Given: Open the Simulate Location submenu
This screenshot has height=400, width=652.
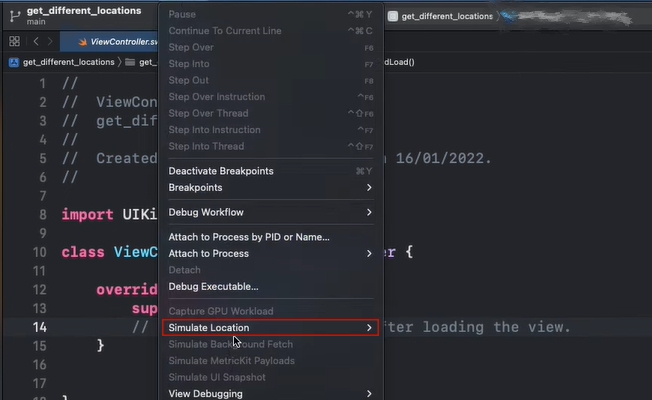Looking at the screenshot, I should (270, 328).
